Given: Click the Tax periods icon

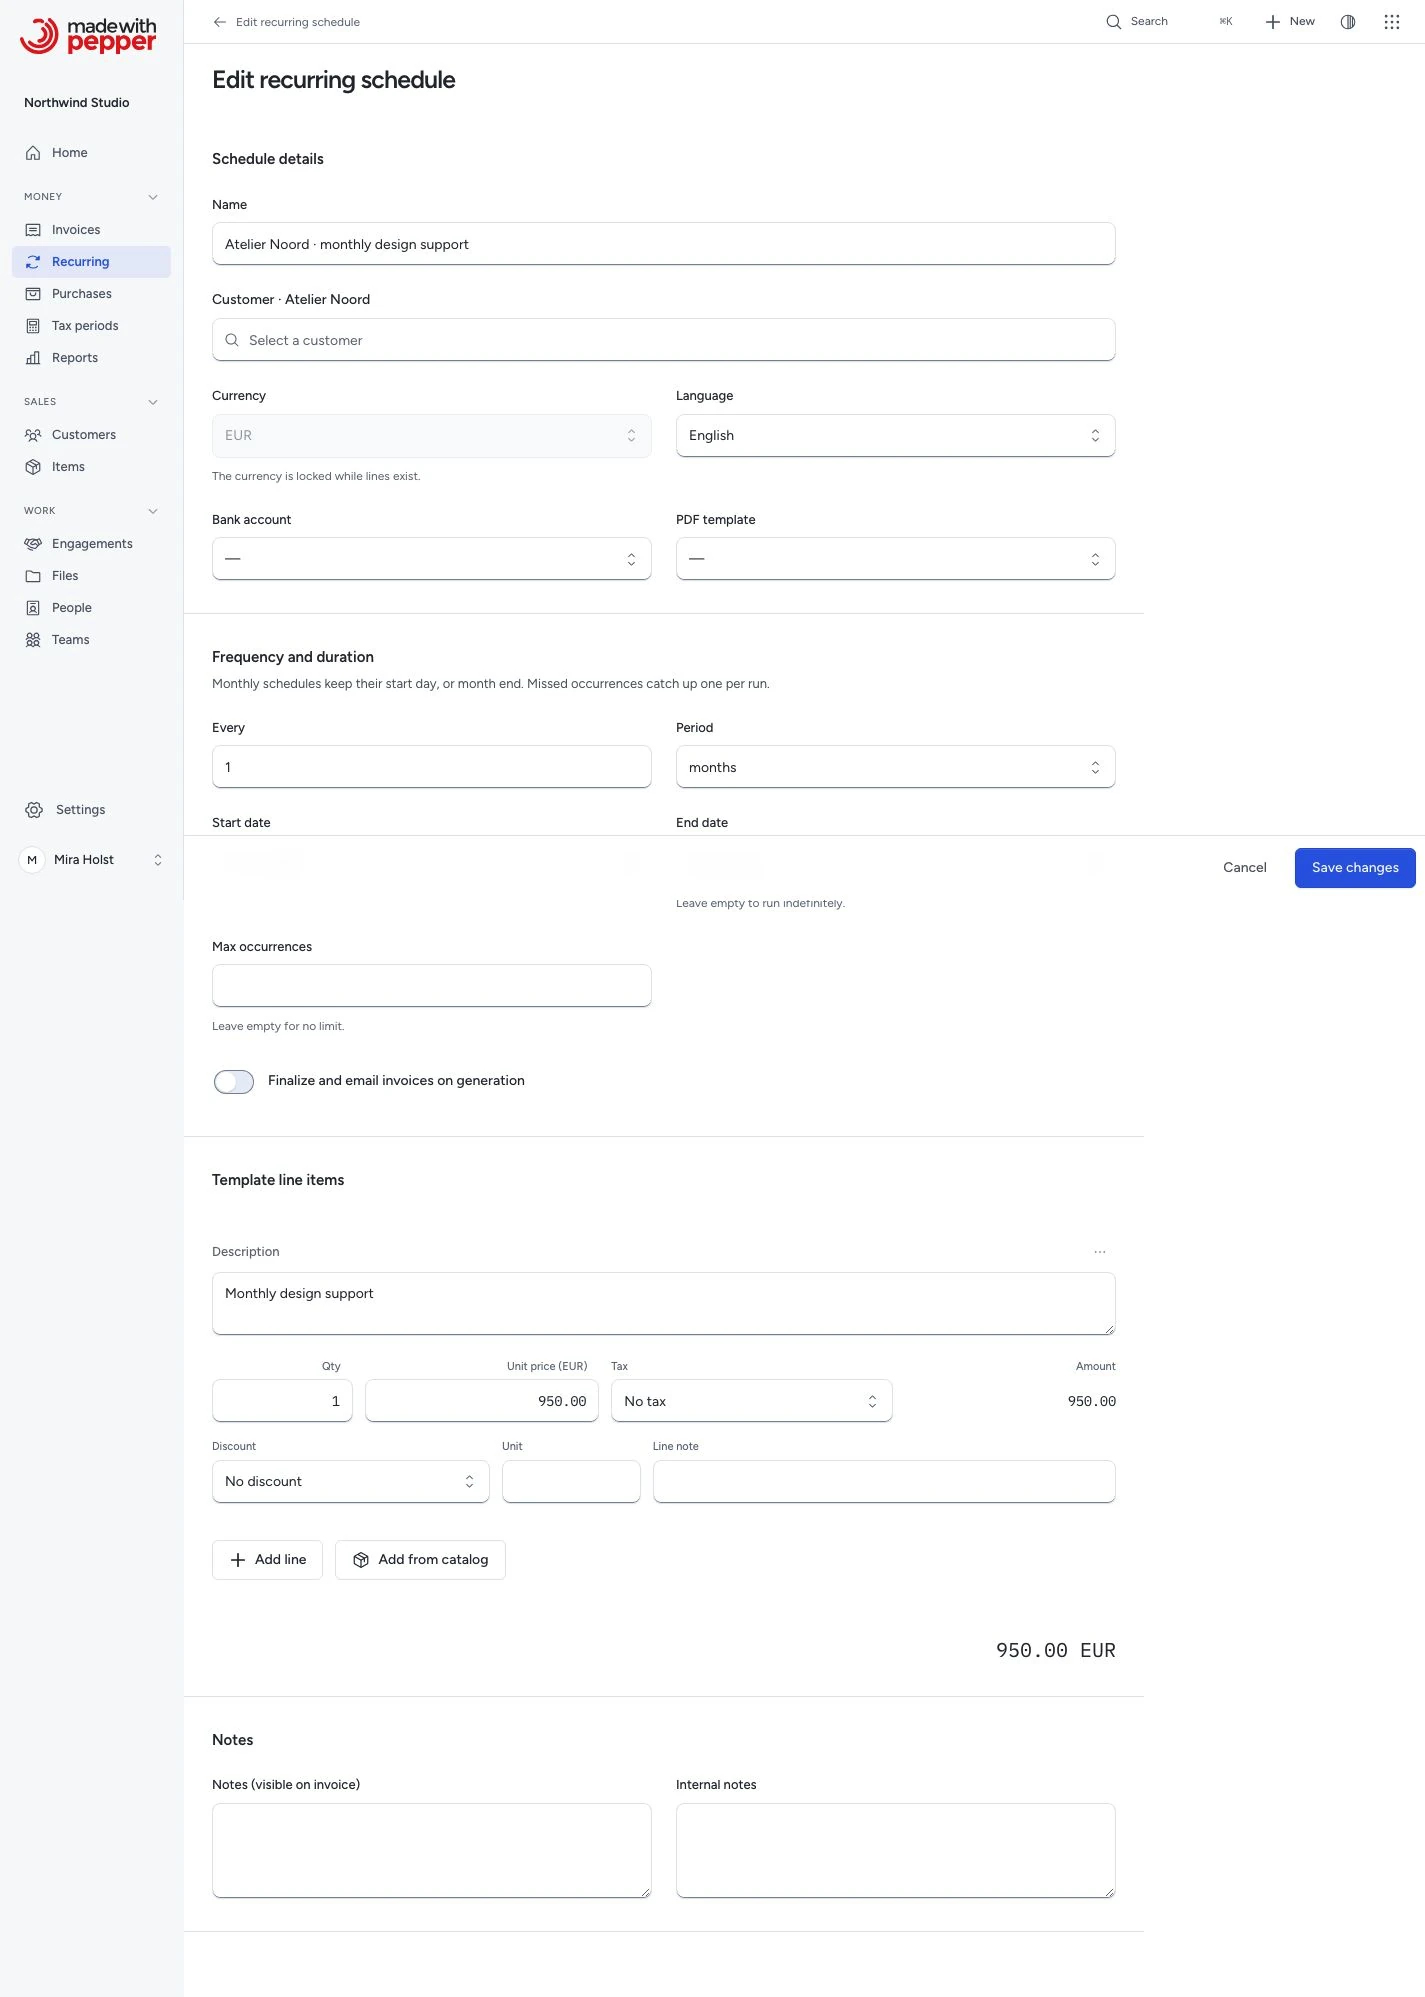Looking at the screenshot, I should [x=33, y=326].
